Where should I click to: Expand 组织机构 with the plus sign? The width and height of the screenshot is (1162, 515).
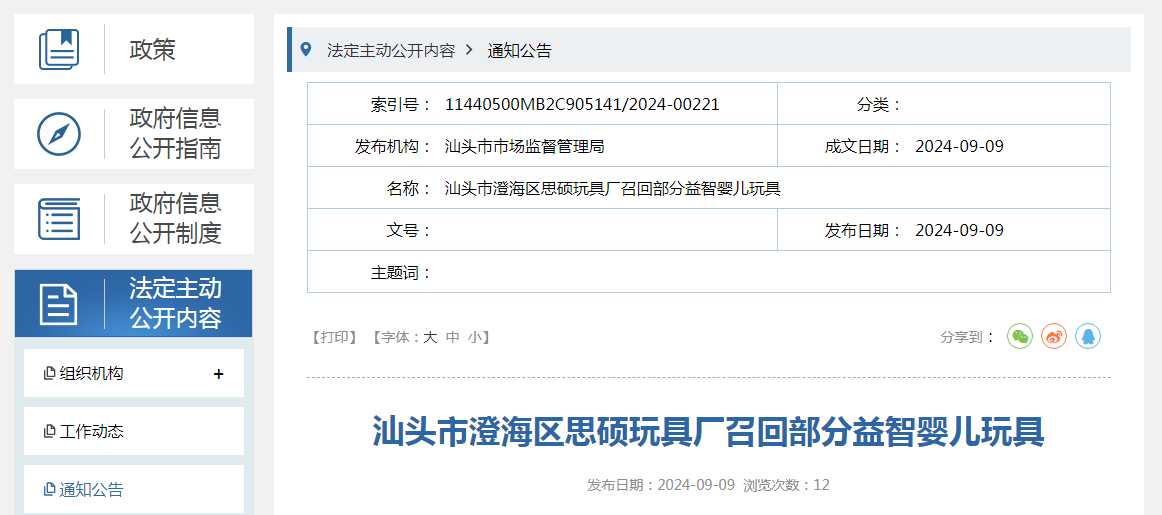[219, 374]
